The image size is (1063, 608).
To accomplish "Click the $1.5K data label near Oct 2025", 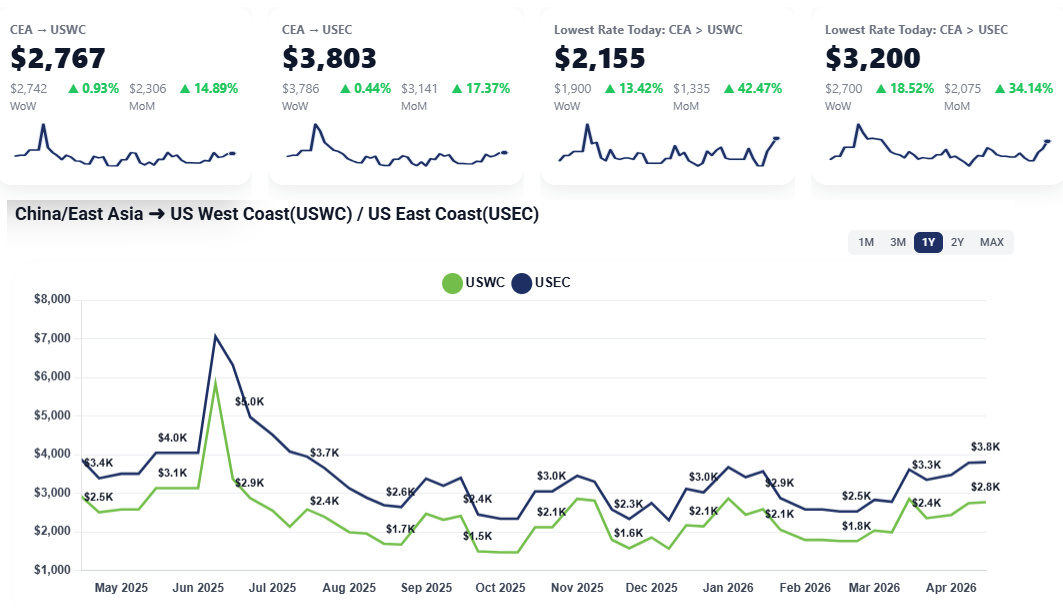I will point(477,536).
